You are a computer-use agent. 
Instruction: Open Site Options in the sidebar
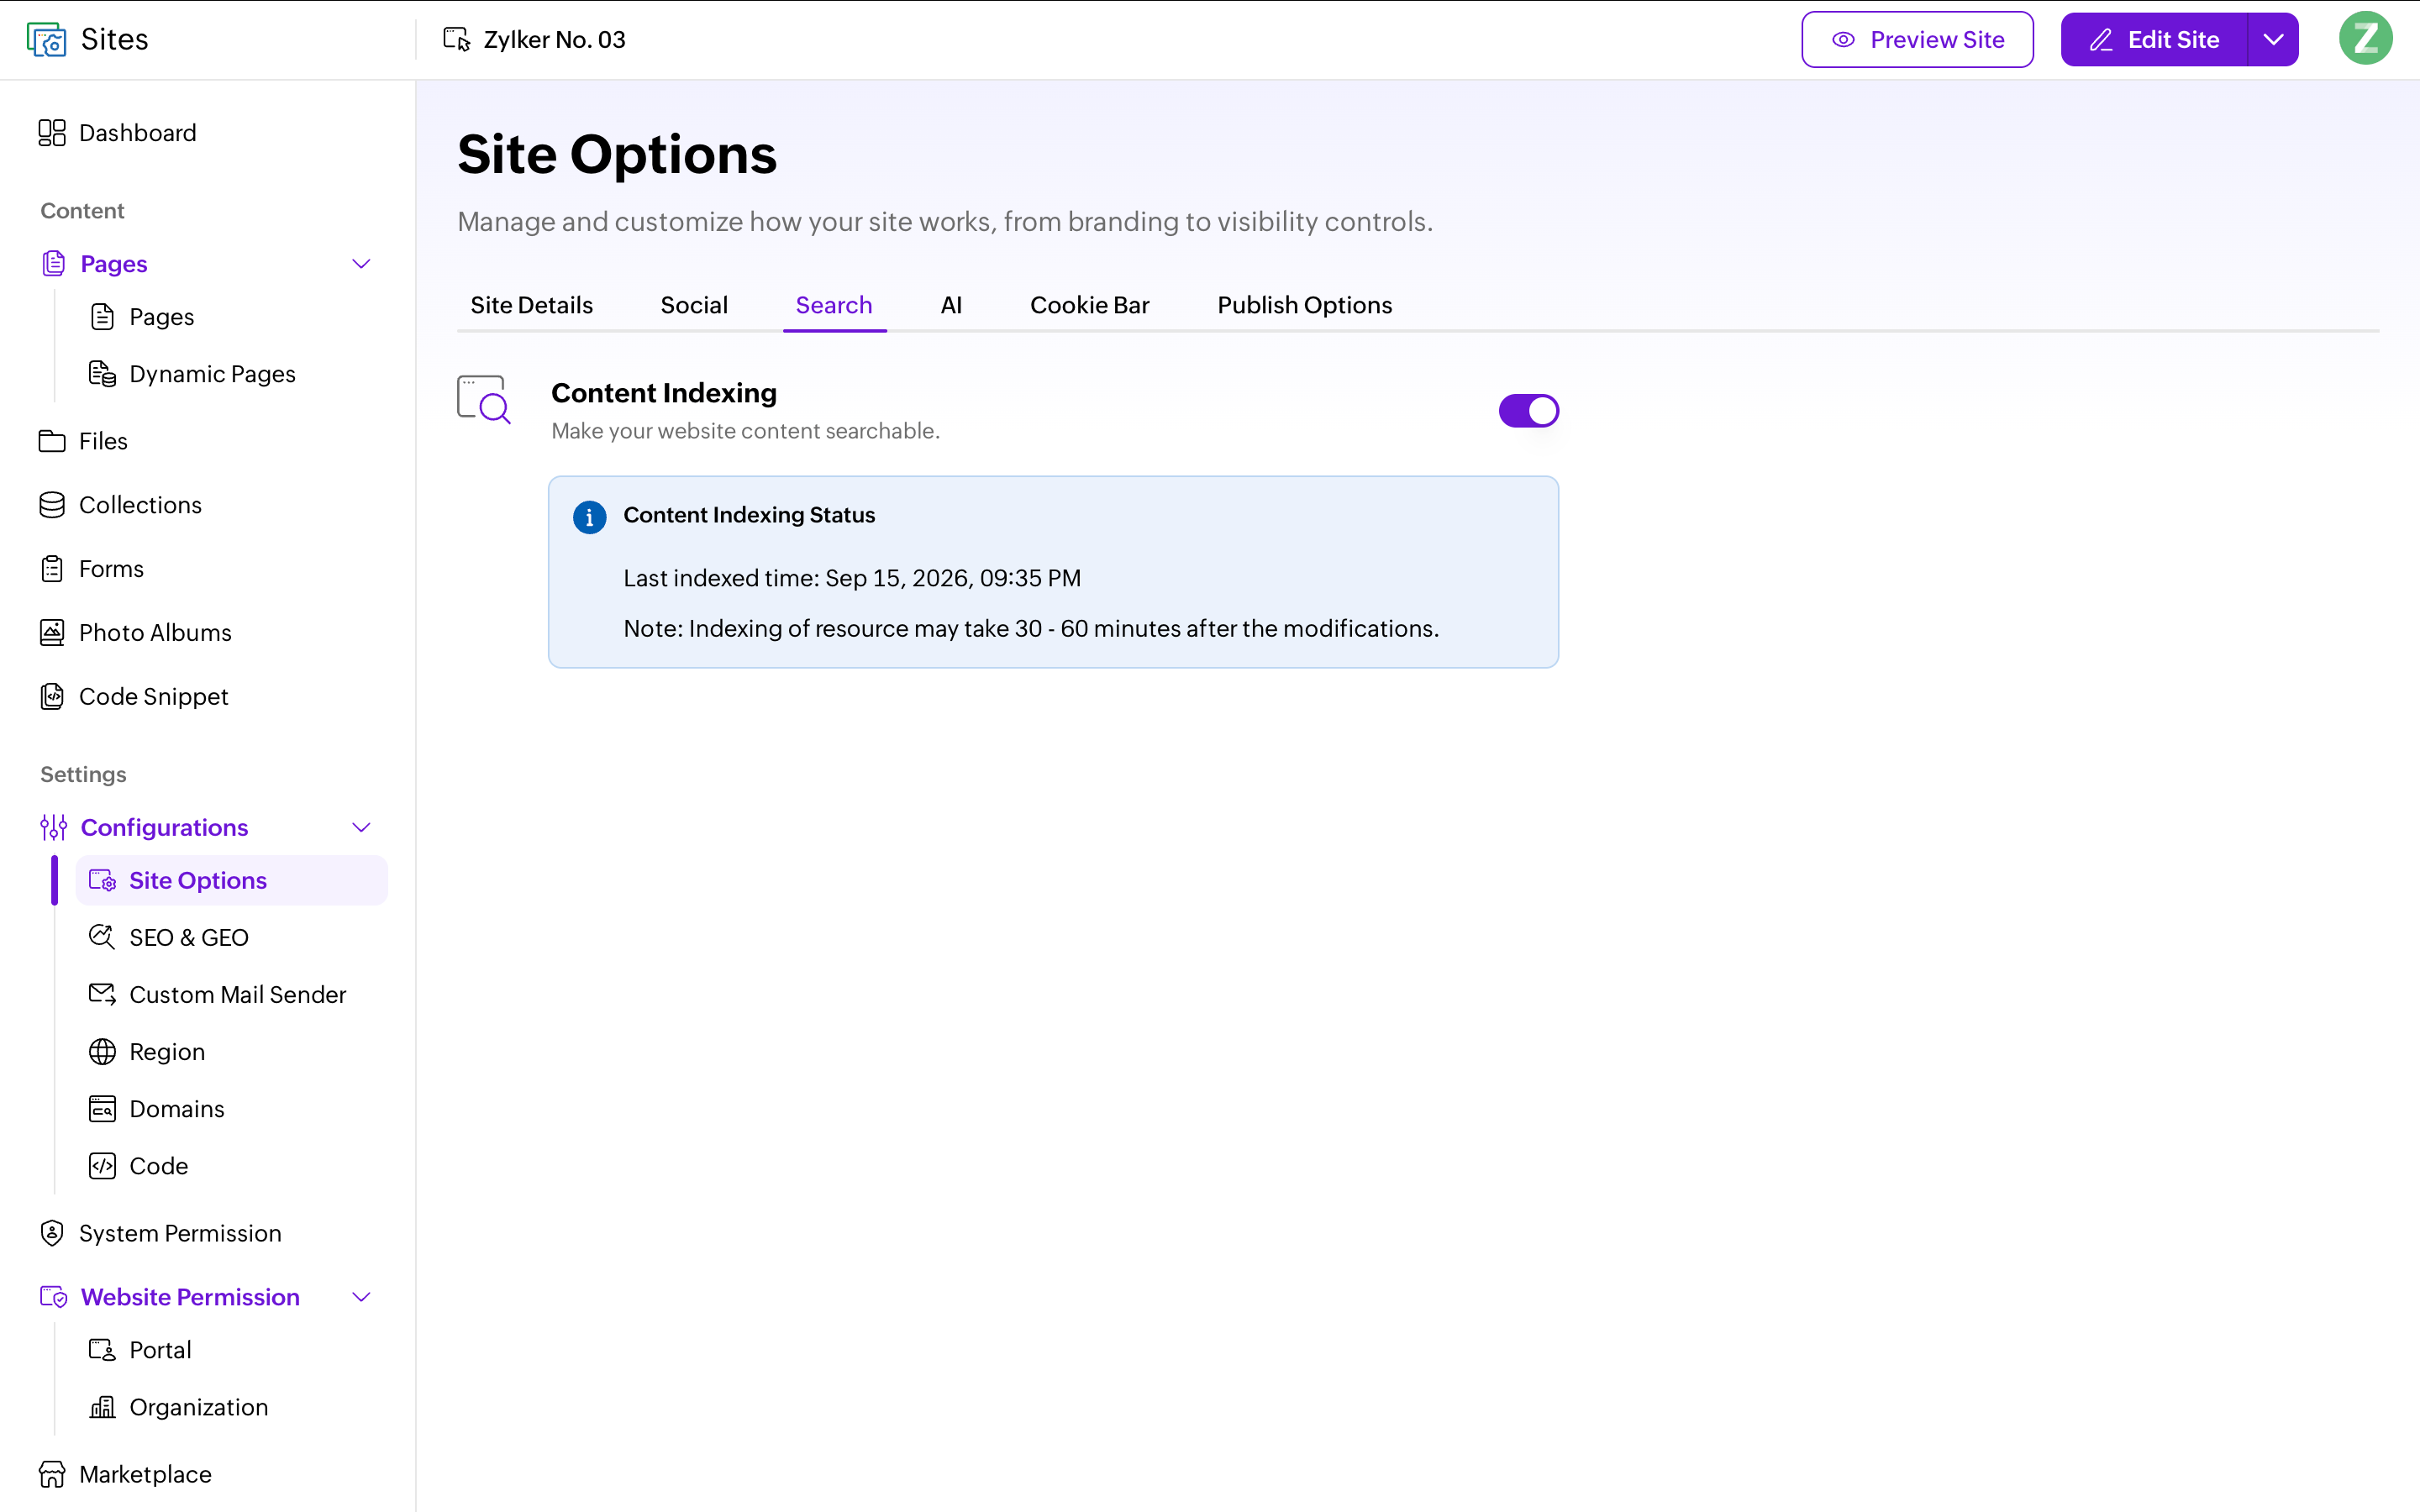[x=231, y=880]
